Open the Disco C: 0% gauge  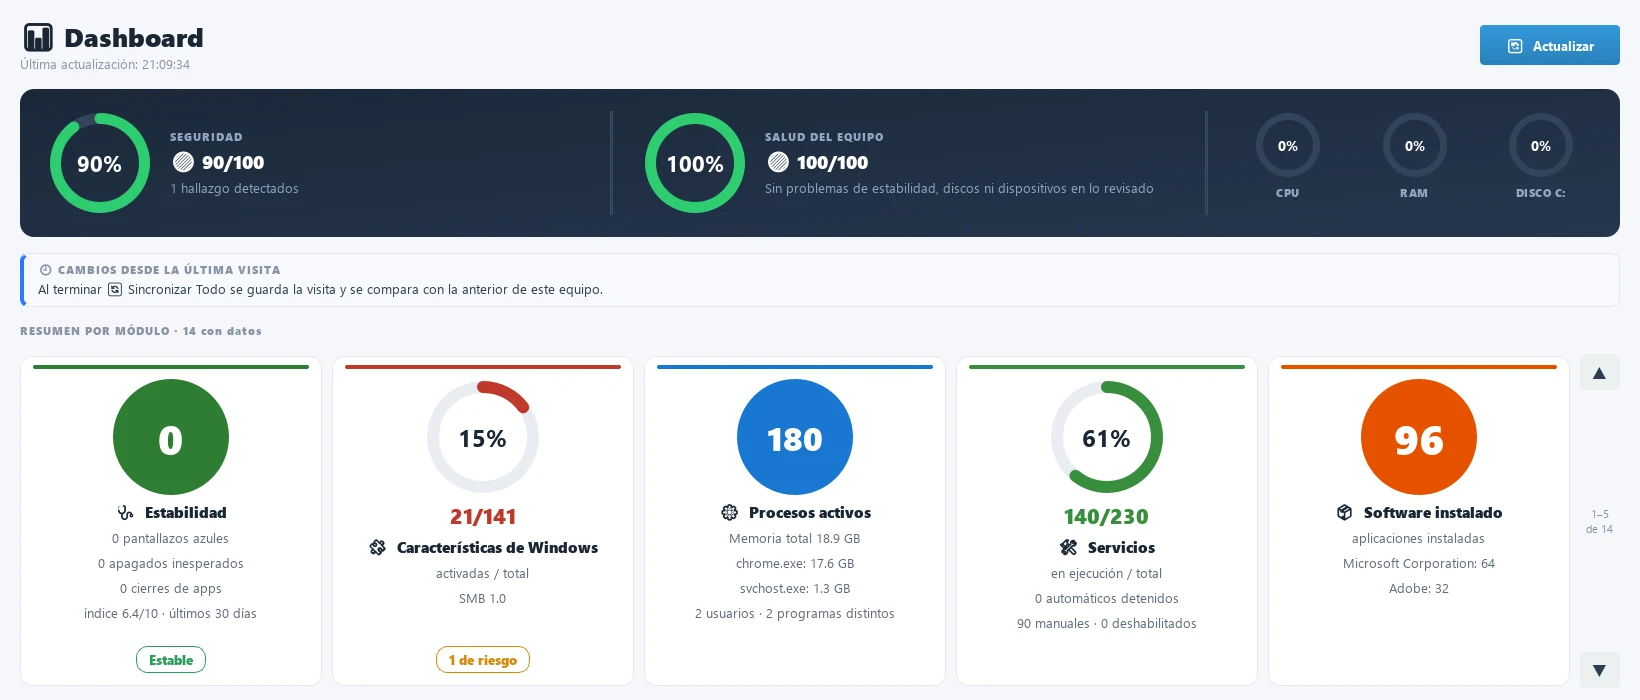pyautogui.click(x=1541, y=146)
